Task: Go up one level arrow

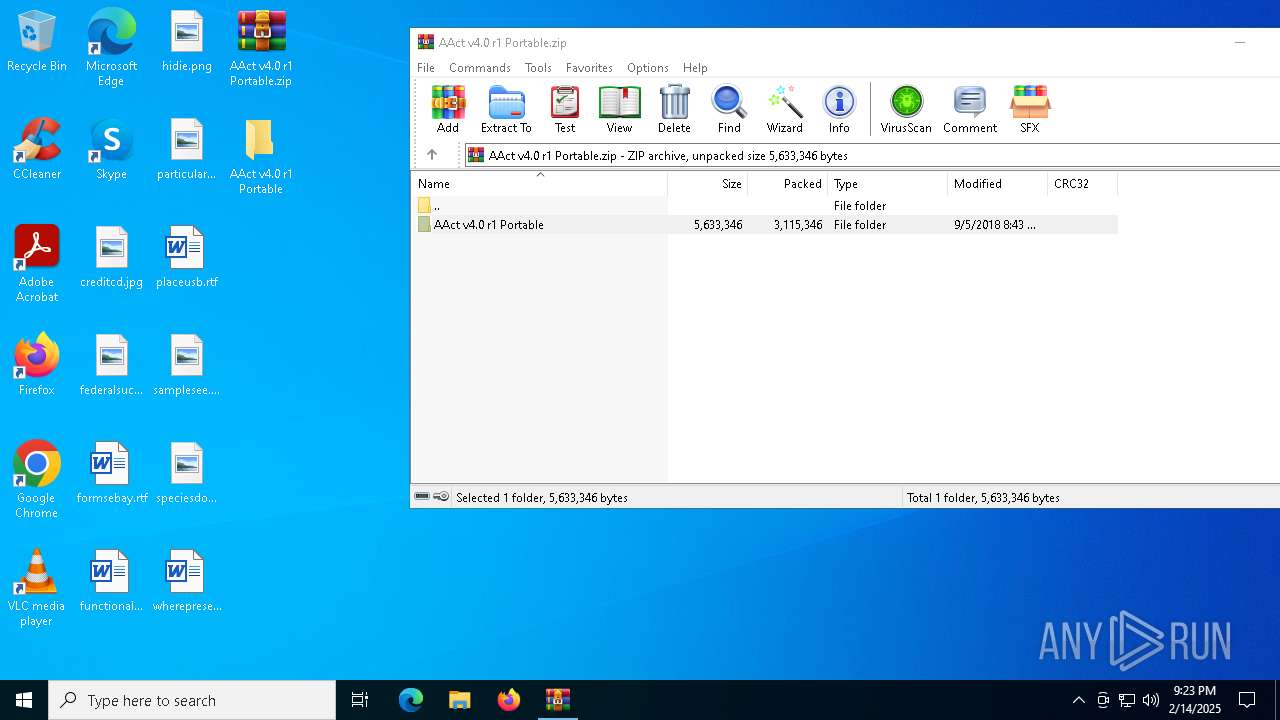Action: pos(432,155)
